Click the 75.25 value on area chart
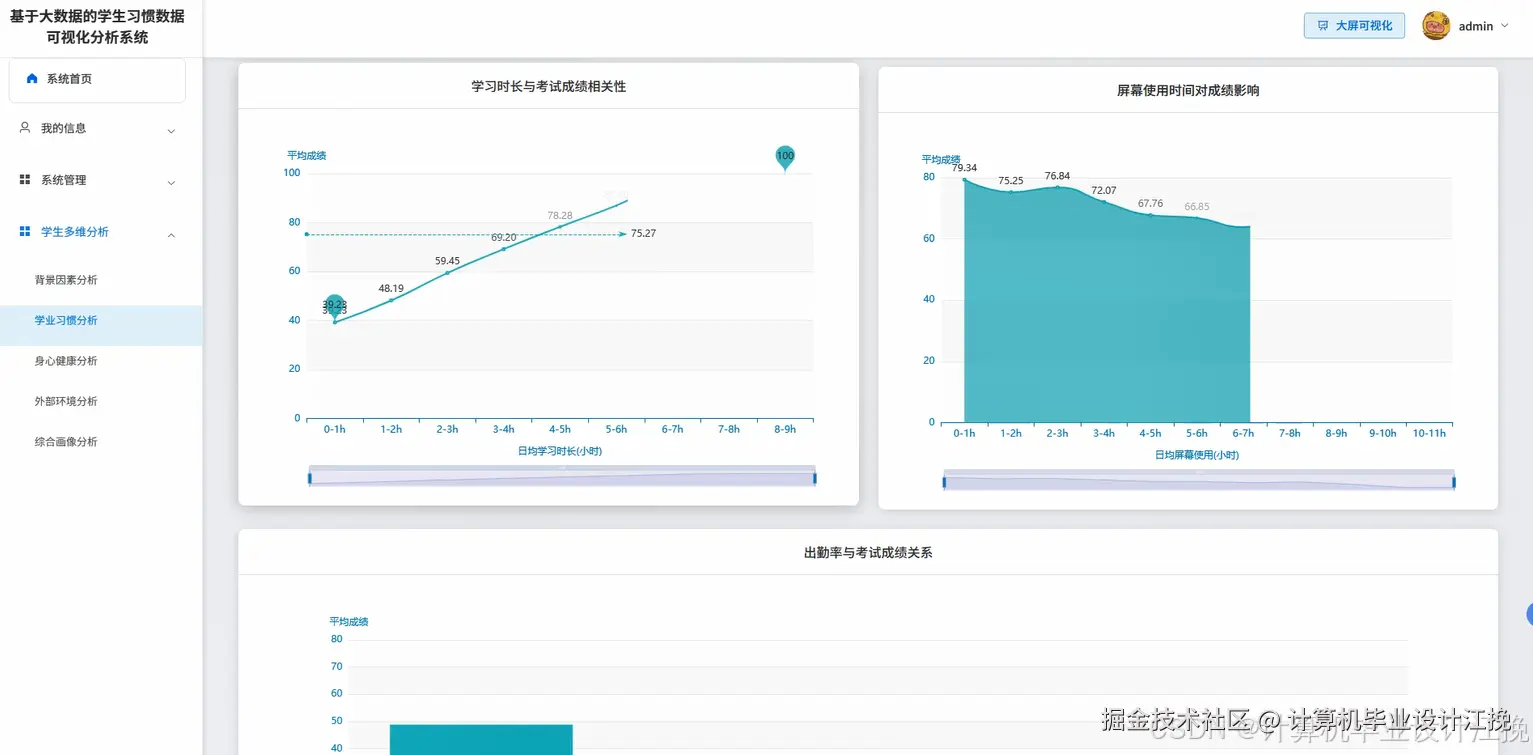Viewport: 1533px width, 755px height. tap(1011, 181)
